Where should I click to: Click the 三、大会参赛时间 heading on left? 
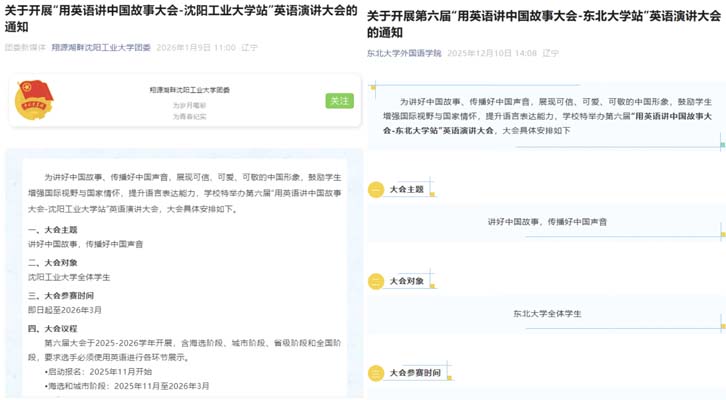coord(62,295)
